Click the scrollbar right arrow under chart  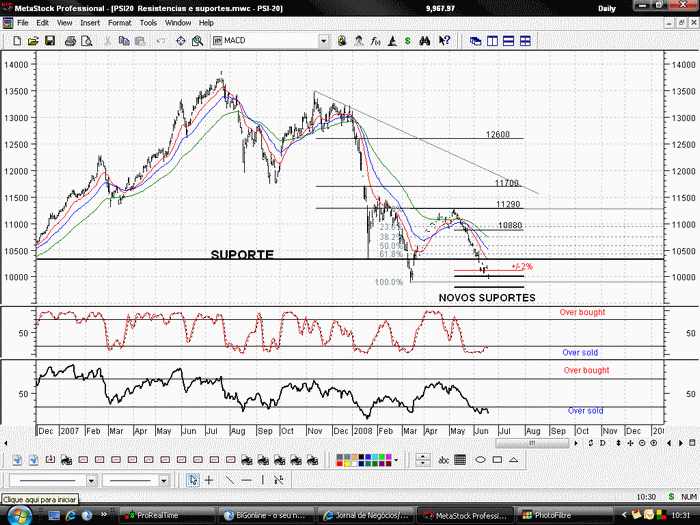pyautogui.click(x=576, y=443)
